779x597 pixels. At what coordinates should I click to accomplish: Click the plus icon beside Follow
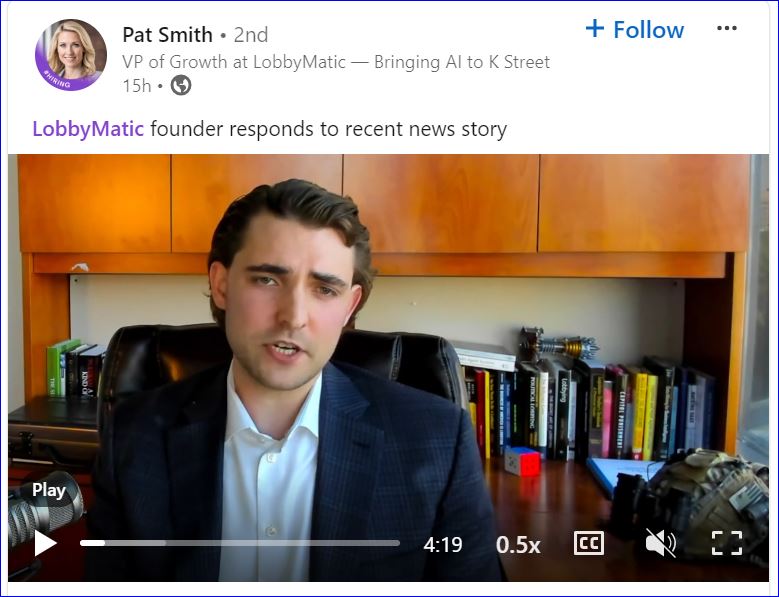click(595, 28)
